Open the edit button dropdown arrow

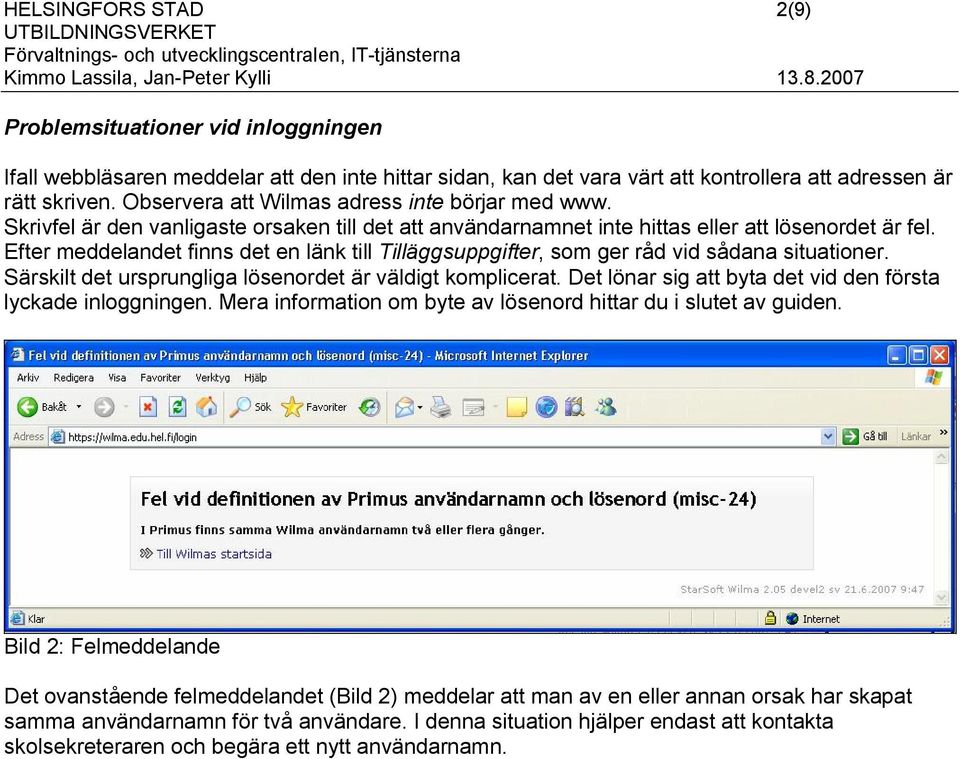pyautogui.click(x=495, y=407)
